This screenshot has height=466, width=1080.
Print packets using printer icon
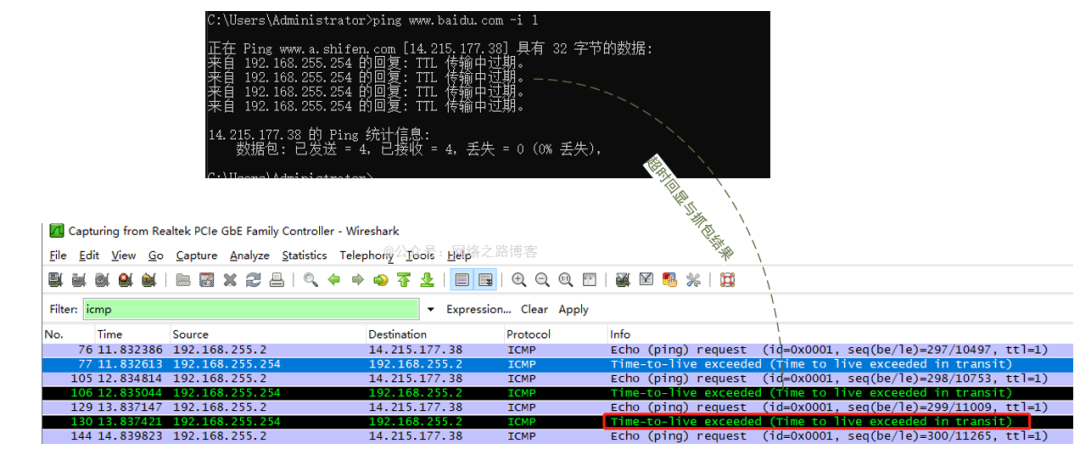[277, 279]
